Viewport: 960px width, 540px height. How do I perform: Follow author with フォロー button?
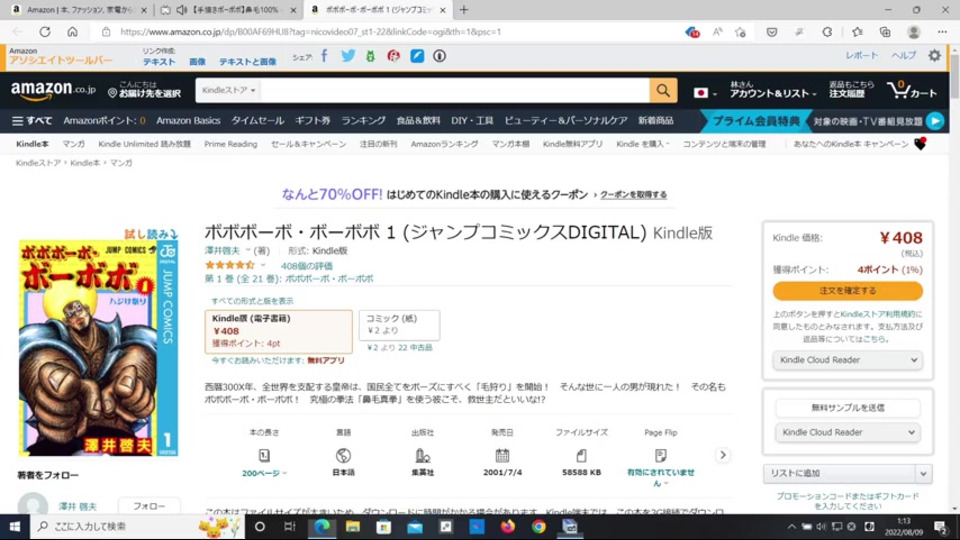tap(149, 506)
